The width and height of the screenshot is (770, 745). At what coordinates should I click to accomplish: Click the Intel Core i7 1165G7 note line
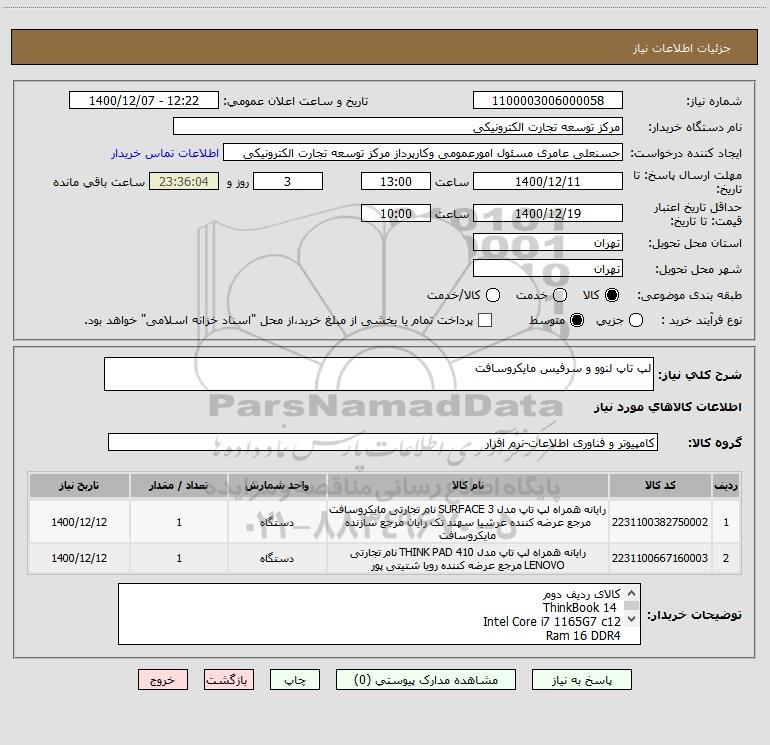point(551,621)
